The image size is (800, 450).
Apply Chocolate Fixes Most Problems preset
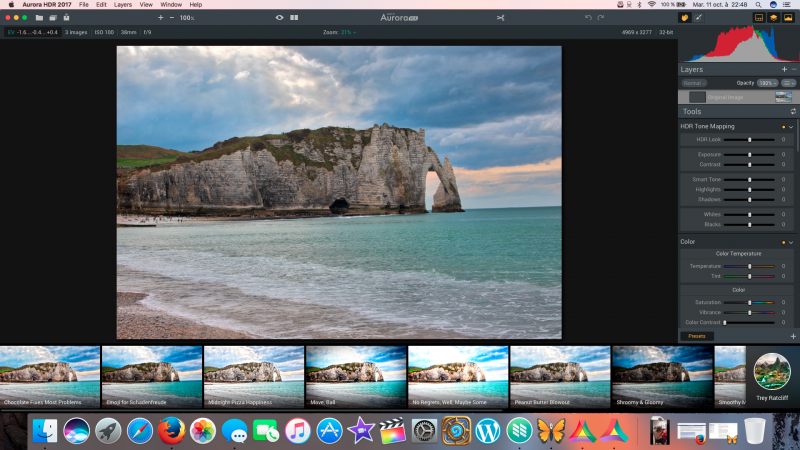click(x=50, y=377)
